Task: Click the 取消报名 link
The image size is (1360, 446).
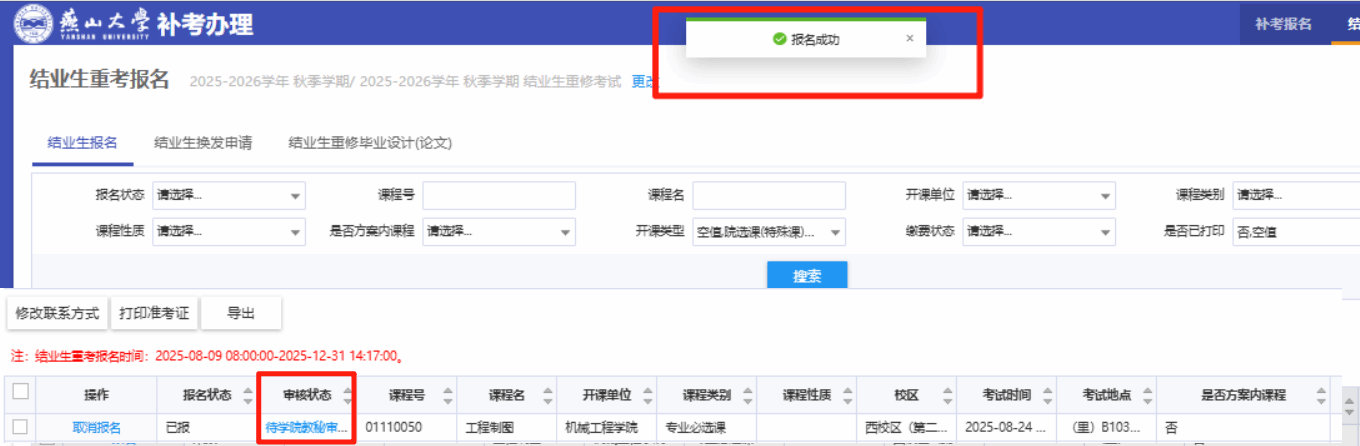Action: [x=97, y=428]
